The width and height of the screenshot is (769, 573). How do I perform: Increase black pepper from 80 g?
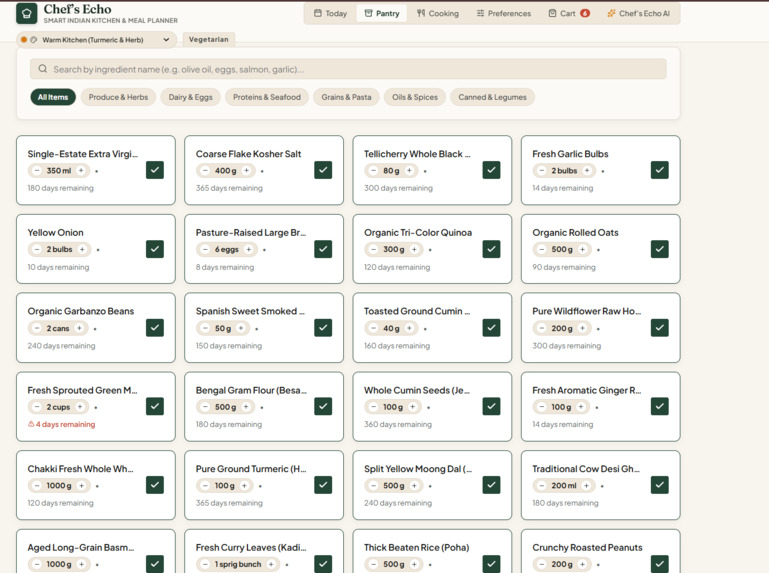coord(409,171)
